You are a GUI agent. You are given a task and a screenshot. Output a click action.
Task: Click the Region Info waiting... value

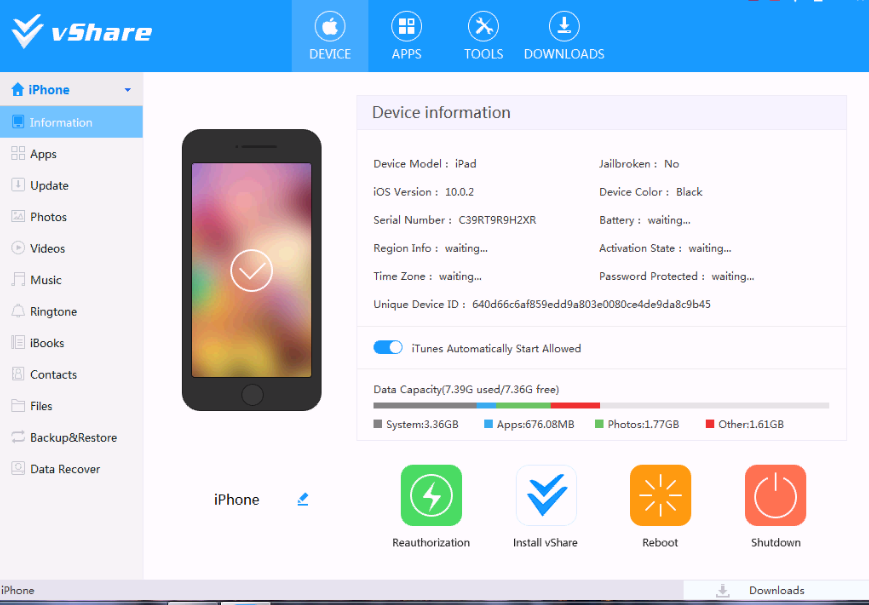(466, 248)
